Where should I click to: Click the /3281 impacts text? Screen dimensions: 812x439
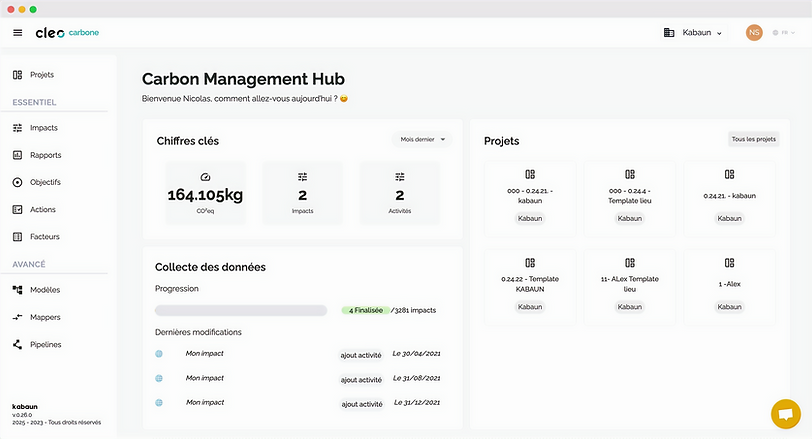413,310
